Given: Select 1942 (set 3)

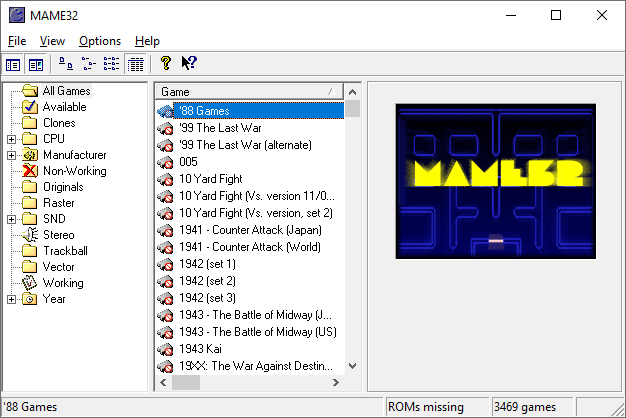Looking at the screenshot, I should pyautogui.click(x=207, y=298).
